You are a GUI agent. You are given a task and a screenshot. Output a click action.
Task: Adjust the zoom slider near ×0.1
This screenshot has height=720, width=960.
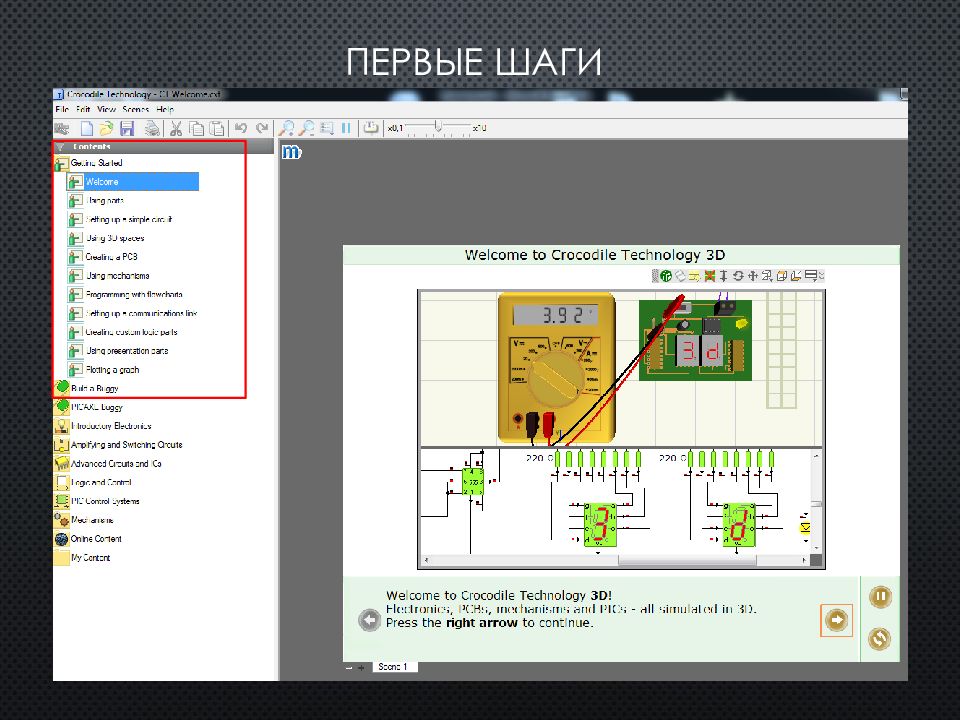coord(438,127)
